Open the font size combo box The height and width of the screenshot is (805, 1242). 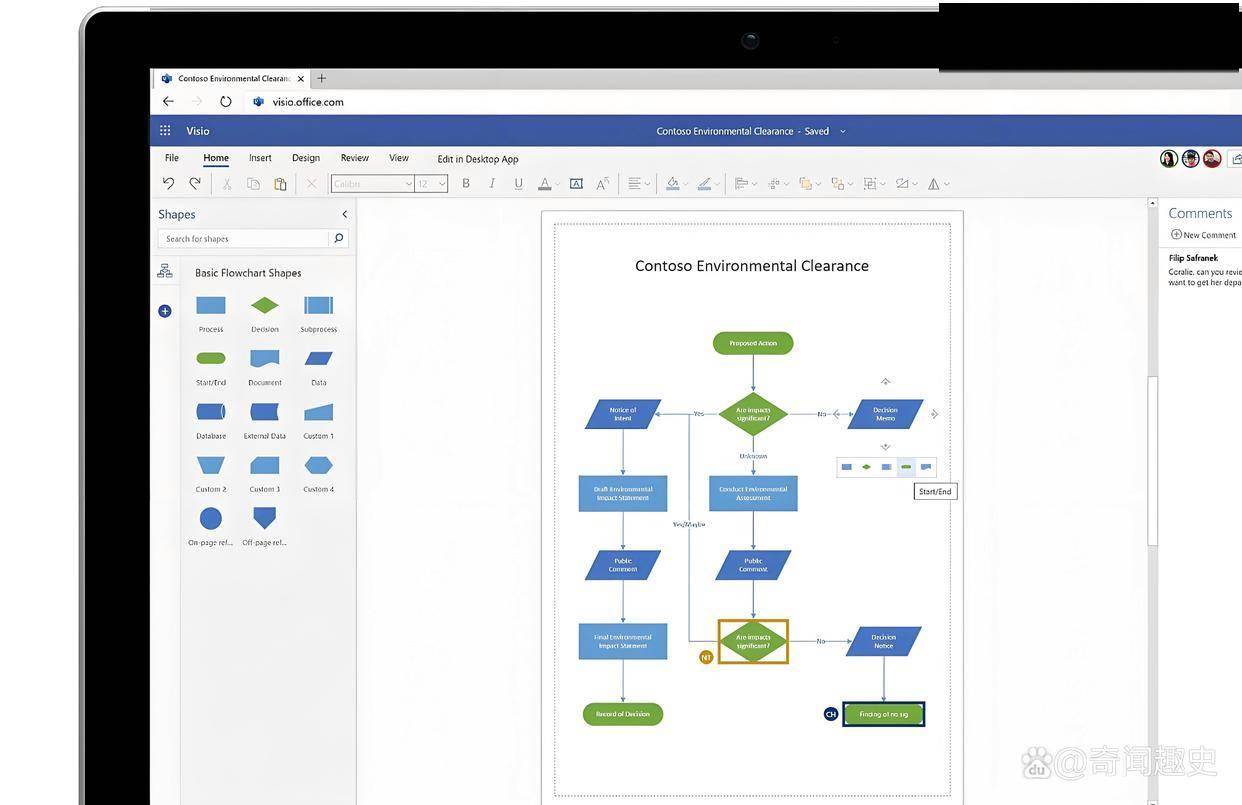431,184
